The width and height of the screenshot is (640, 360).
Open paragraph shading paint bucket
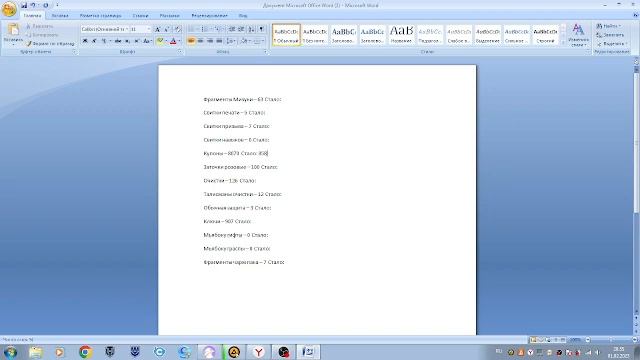(245, 41)
